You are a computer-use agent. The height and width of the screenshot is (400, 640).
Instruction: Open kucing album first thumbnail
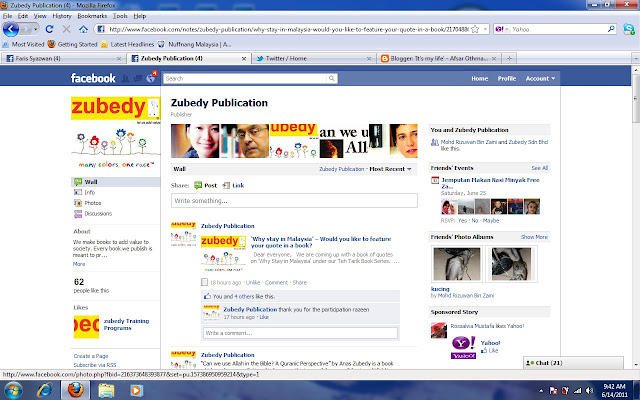(x=457, y=264)
